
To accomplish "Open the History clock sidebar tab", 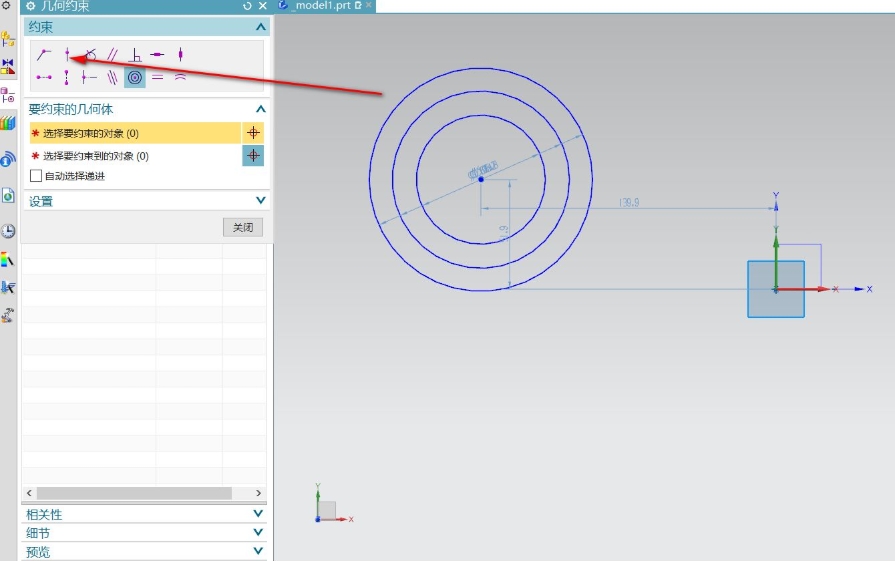I will [x=8, y=231].
